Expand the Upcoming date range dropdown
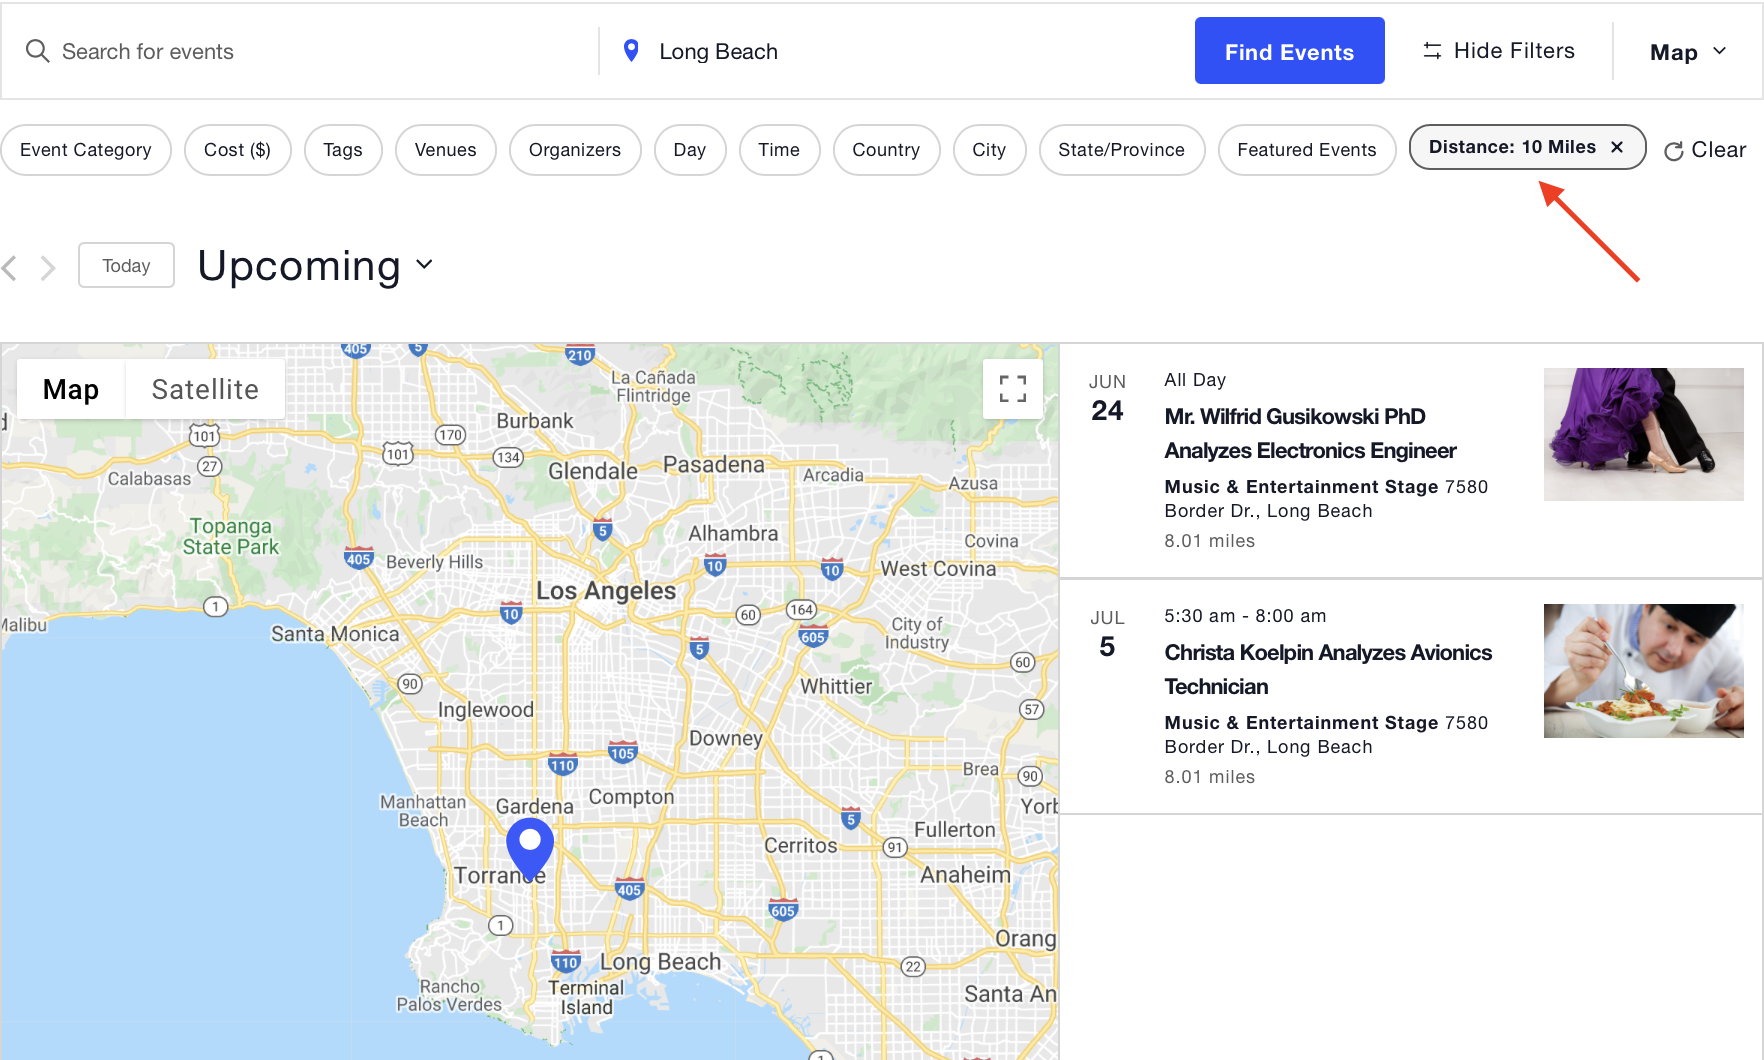The height and width of the screenshot is (1060, 1764). pos(314,266)
